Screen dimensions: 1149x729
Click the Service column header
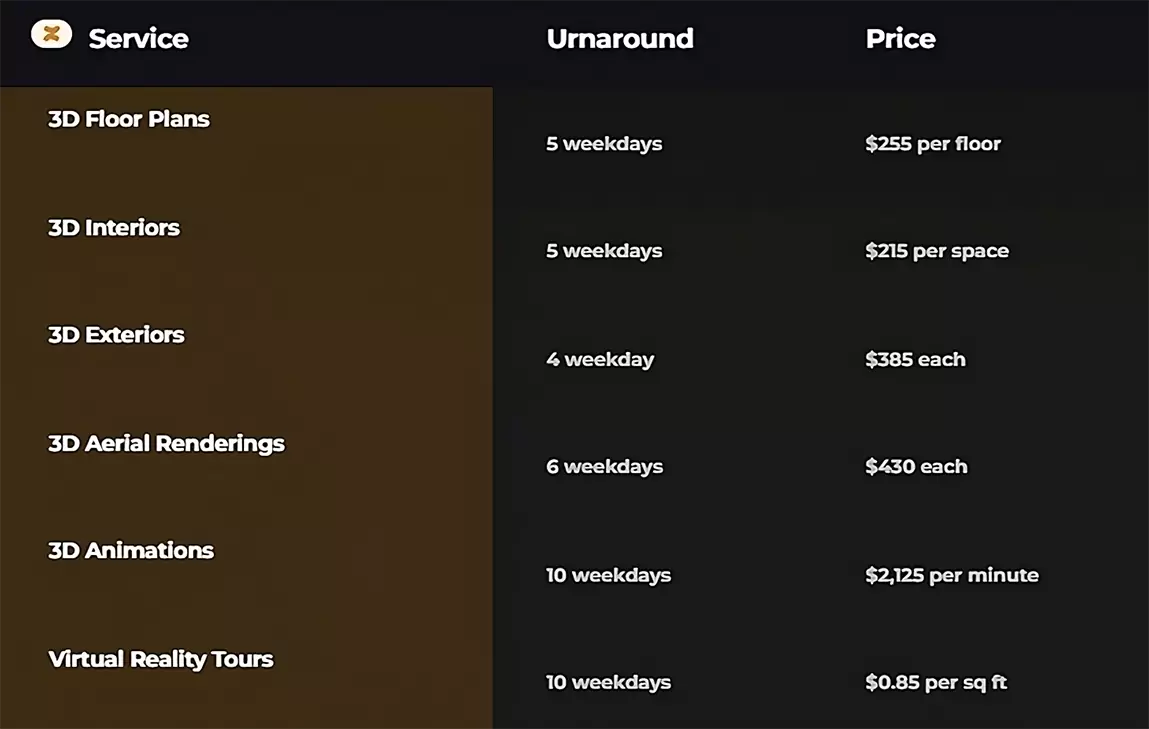click(138, 39)
